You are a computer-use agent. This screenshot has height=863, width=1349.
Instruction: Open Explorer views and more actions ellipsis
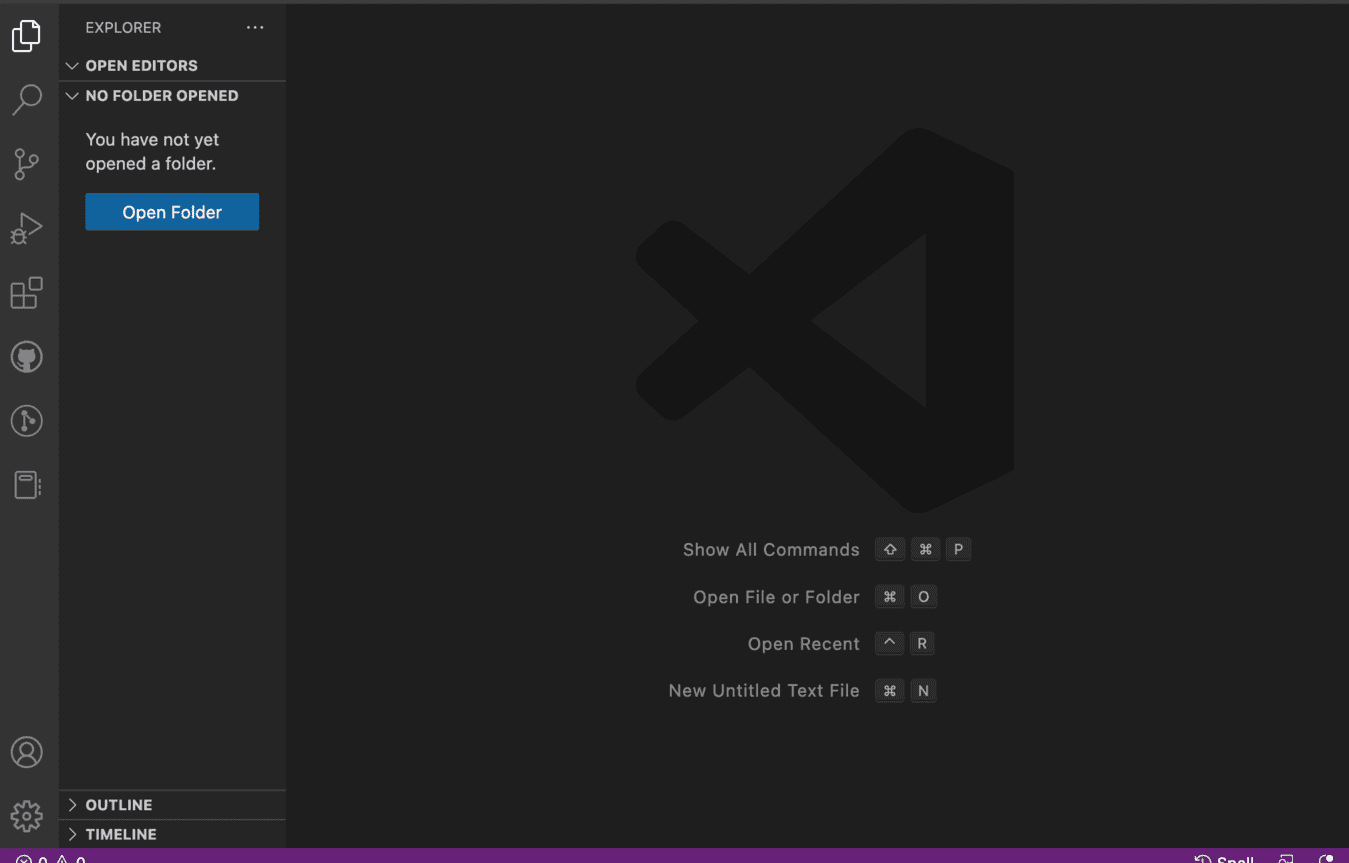pyautogui.click(x=255, y=28)
